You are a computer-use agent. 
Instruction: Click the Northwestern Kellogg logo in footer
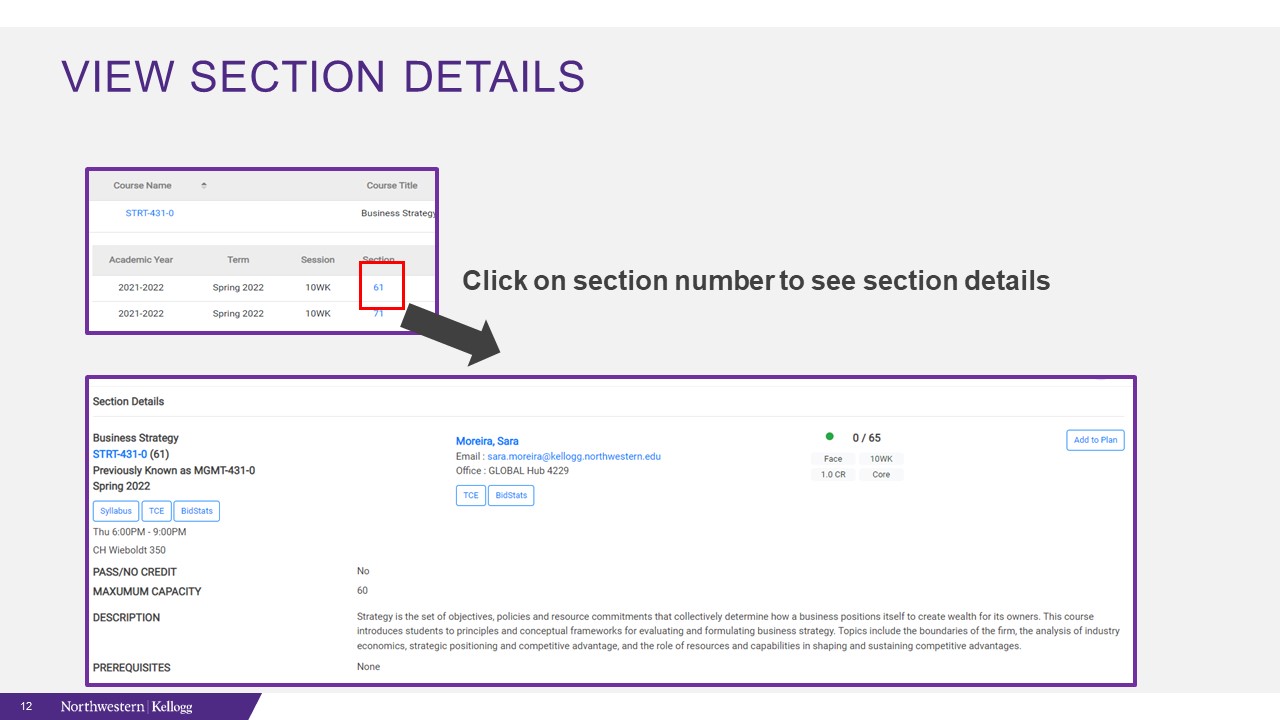(126, 707)
